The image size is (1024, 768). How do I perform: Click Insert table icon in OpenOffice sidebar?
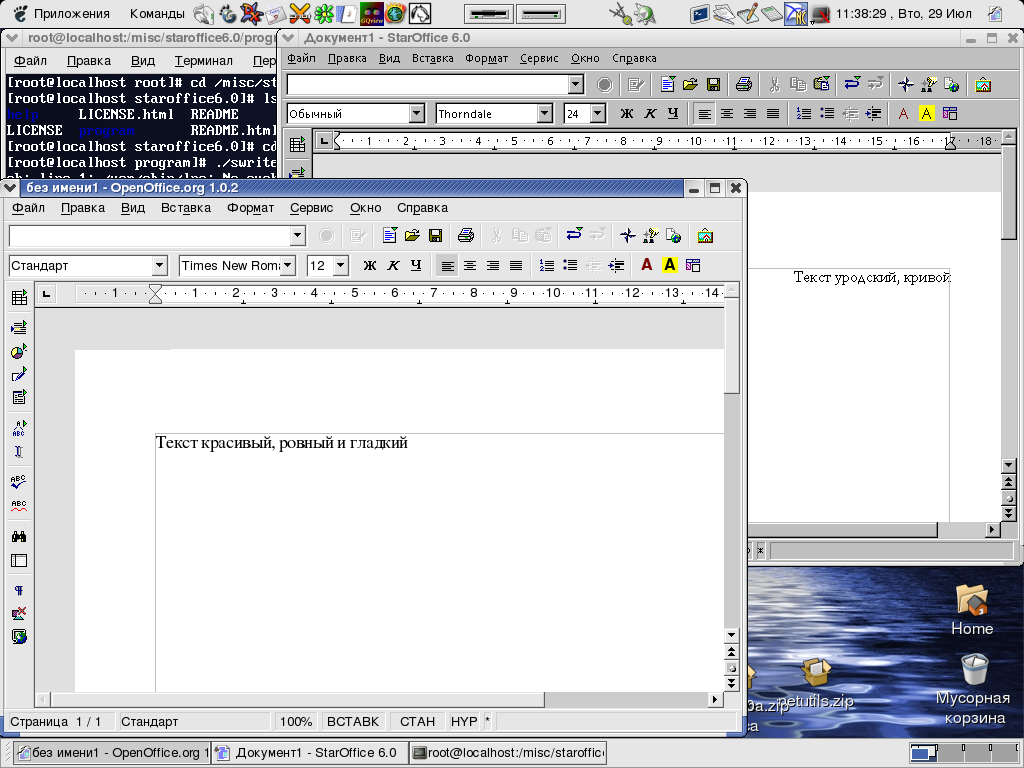click(19, 298)
